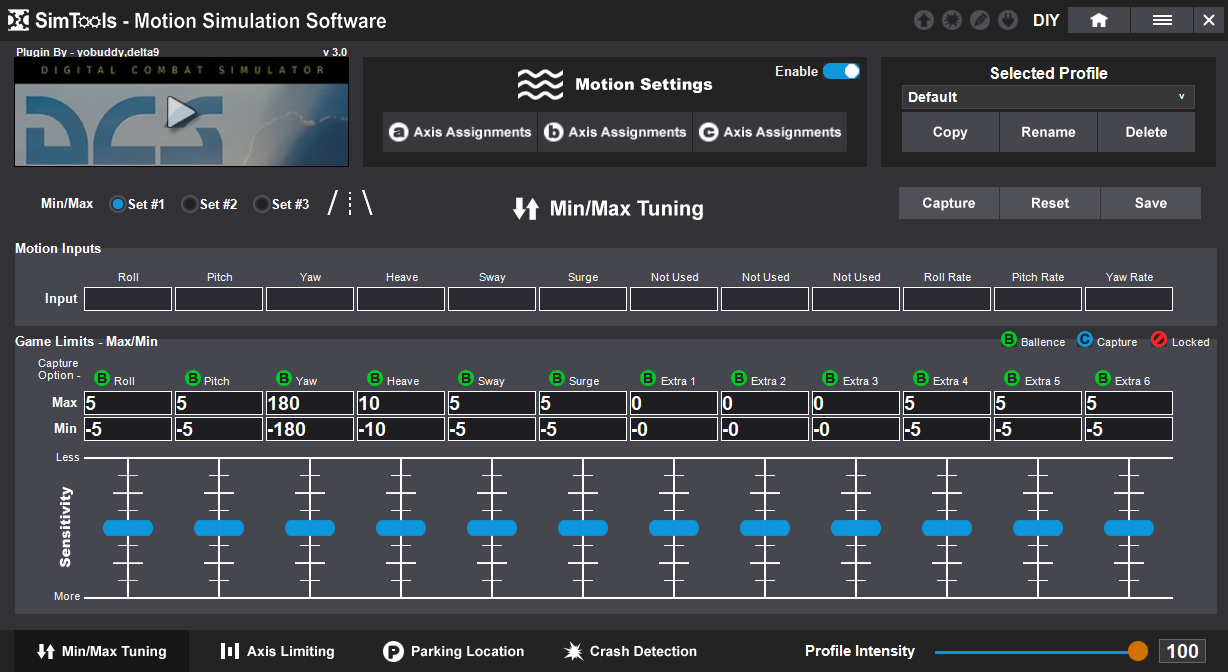1228x672 pixels.
Task: Open the Parking Location tab
Action: [x=454, y=651]
